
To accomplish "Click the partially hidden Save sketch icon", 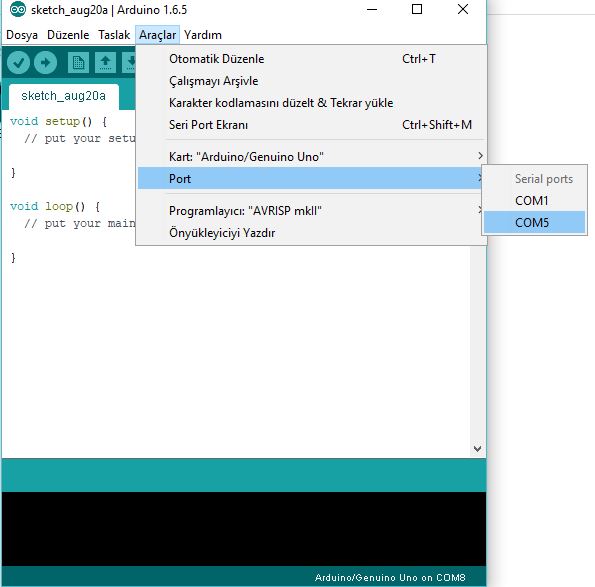I will tap(129, 62).
